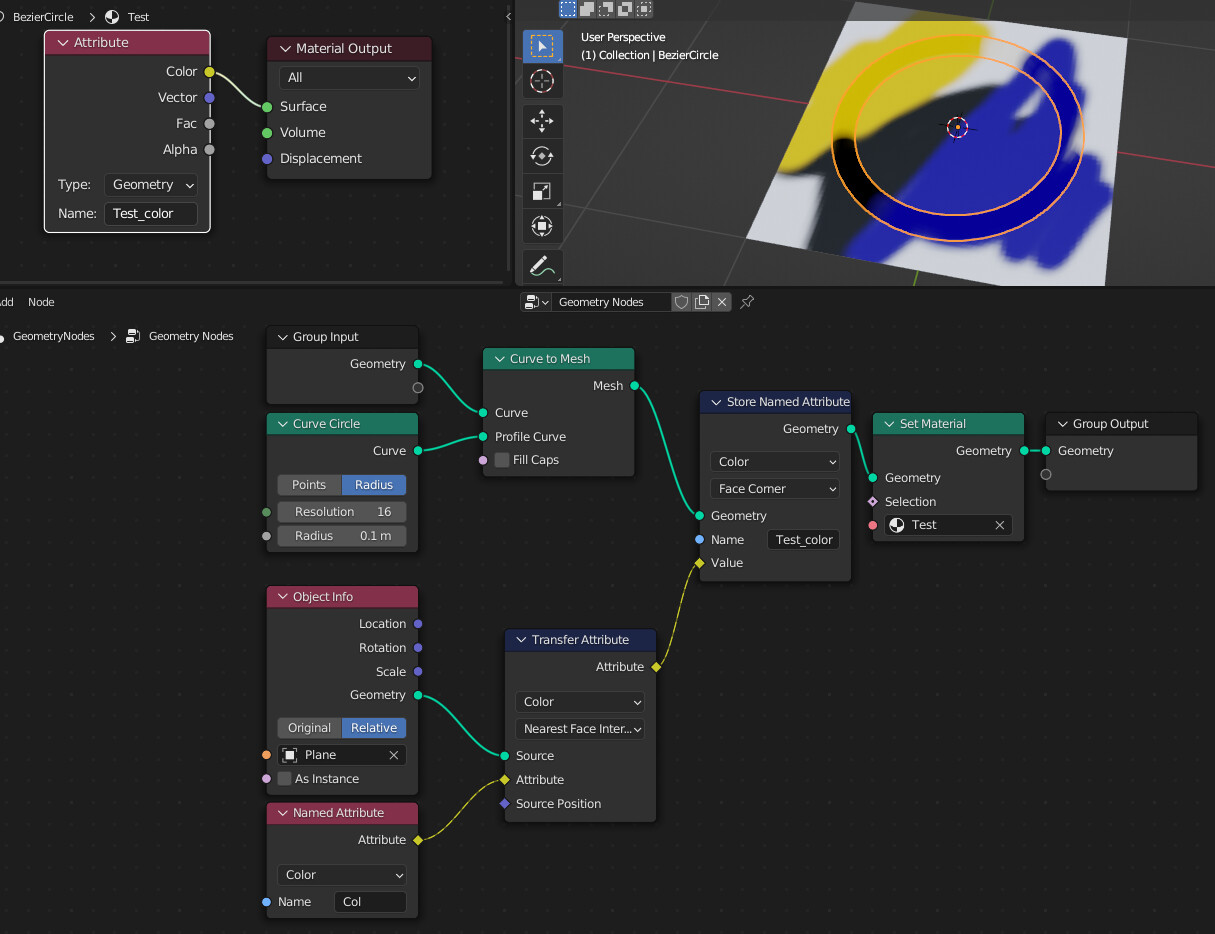Unlink the Test material in Set Material

[999, 524]
